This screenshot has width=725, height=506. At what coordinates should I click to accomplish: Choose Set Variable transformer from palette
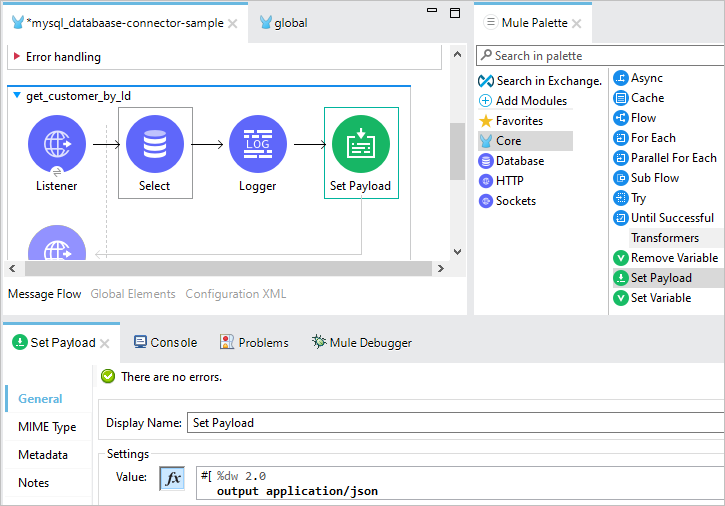(x=652, y=298)
